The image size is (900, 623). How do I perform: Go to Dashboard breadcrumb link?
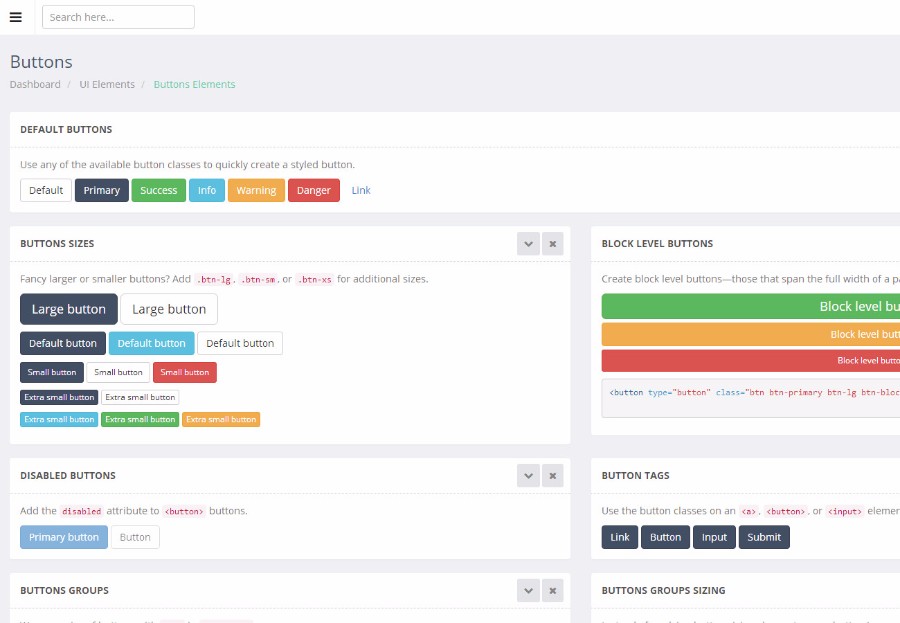(x=35, y=85)
